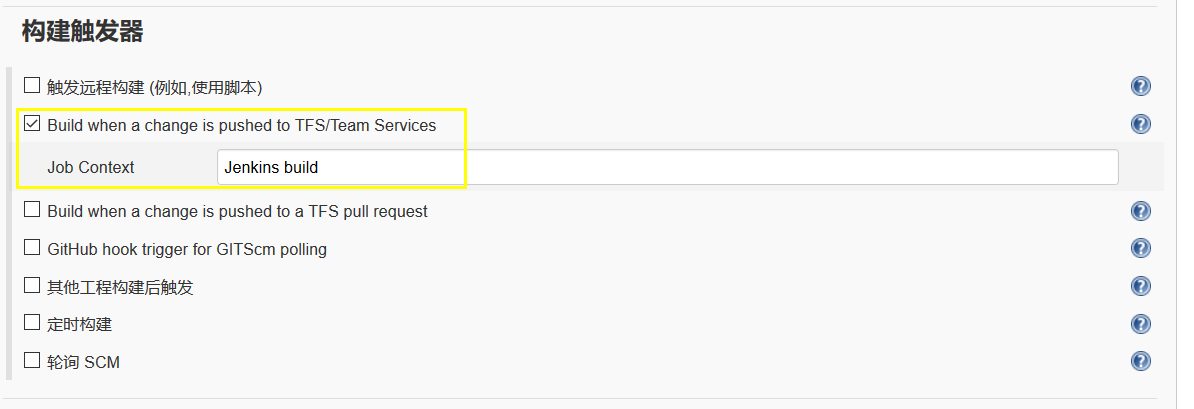Enable GitHub hook trigger for GITScm polling checkbox
The width and height of the screenshot is (1194, 409).
(x=32, y=248)
